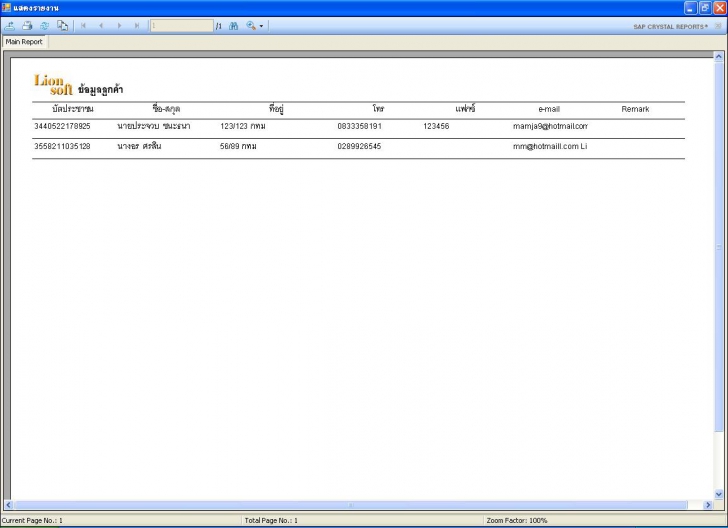Click the Total Page No. status entry

click(271, 521)
